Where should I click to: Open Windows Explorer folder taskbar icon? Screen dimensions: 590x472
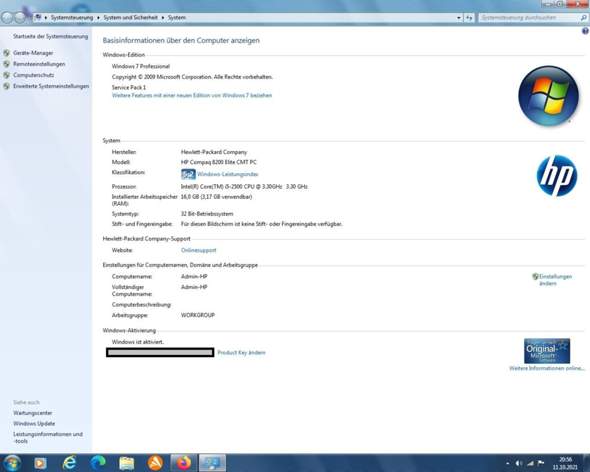(x=127, y=463)
